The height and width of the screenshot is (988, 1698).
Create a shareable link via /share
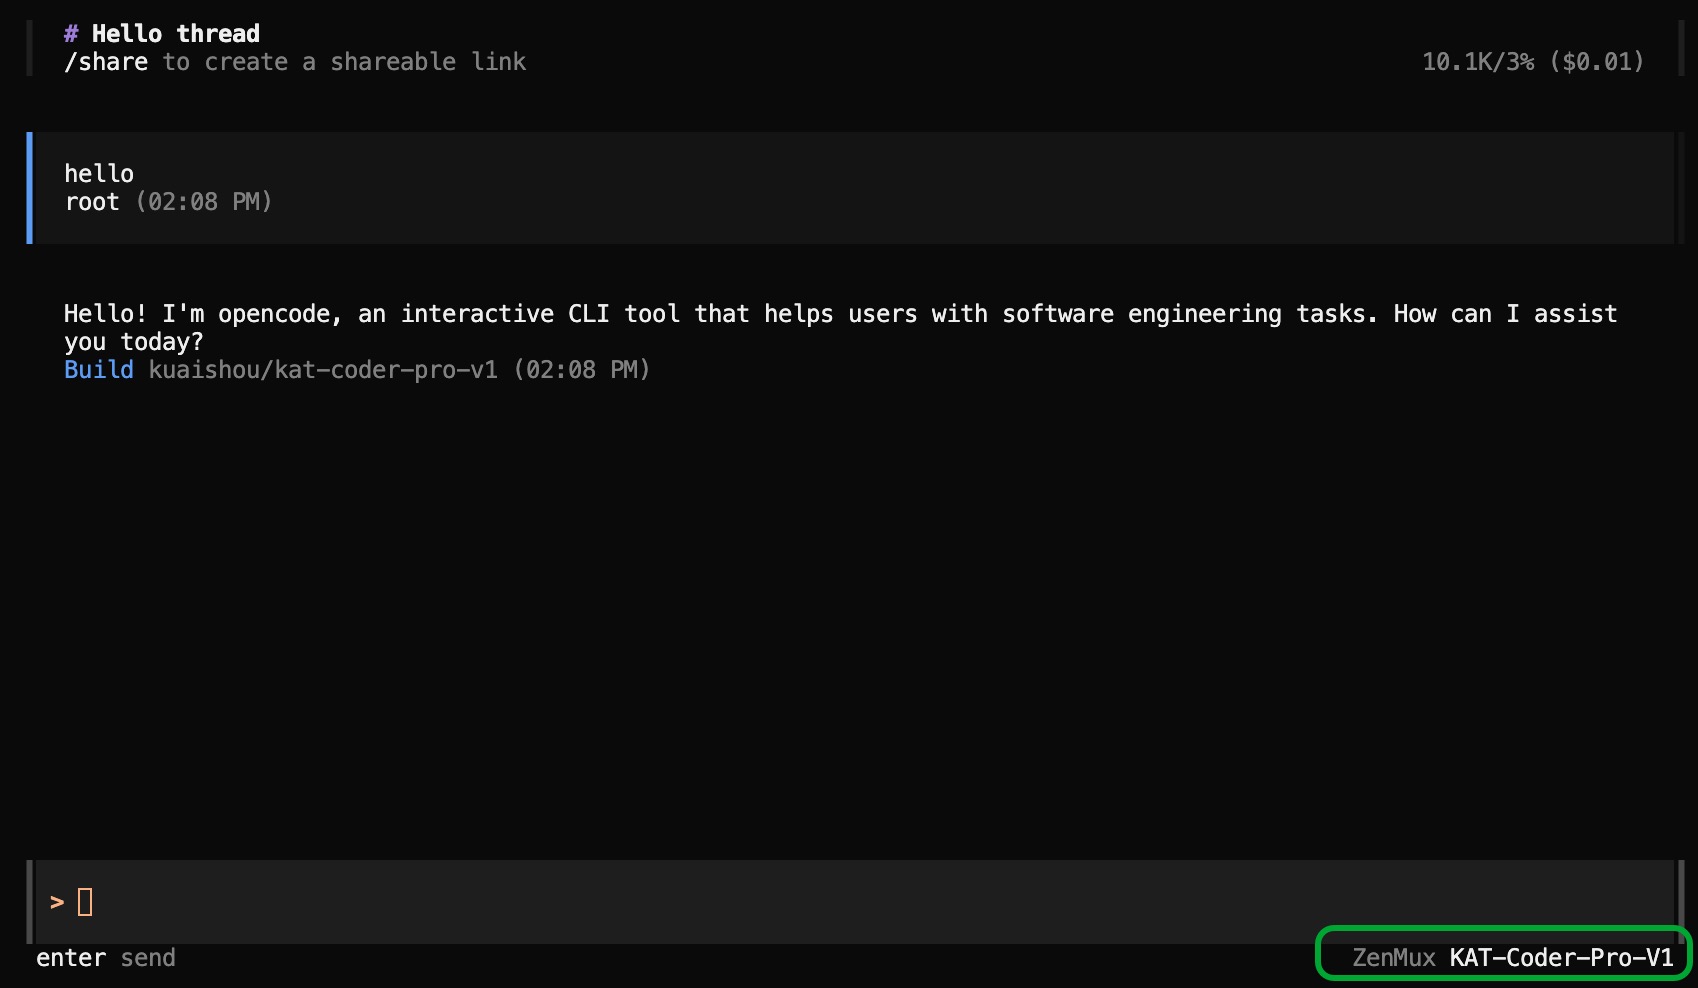pos(106,61)
